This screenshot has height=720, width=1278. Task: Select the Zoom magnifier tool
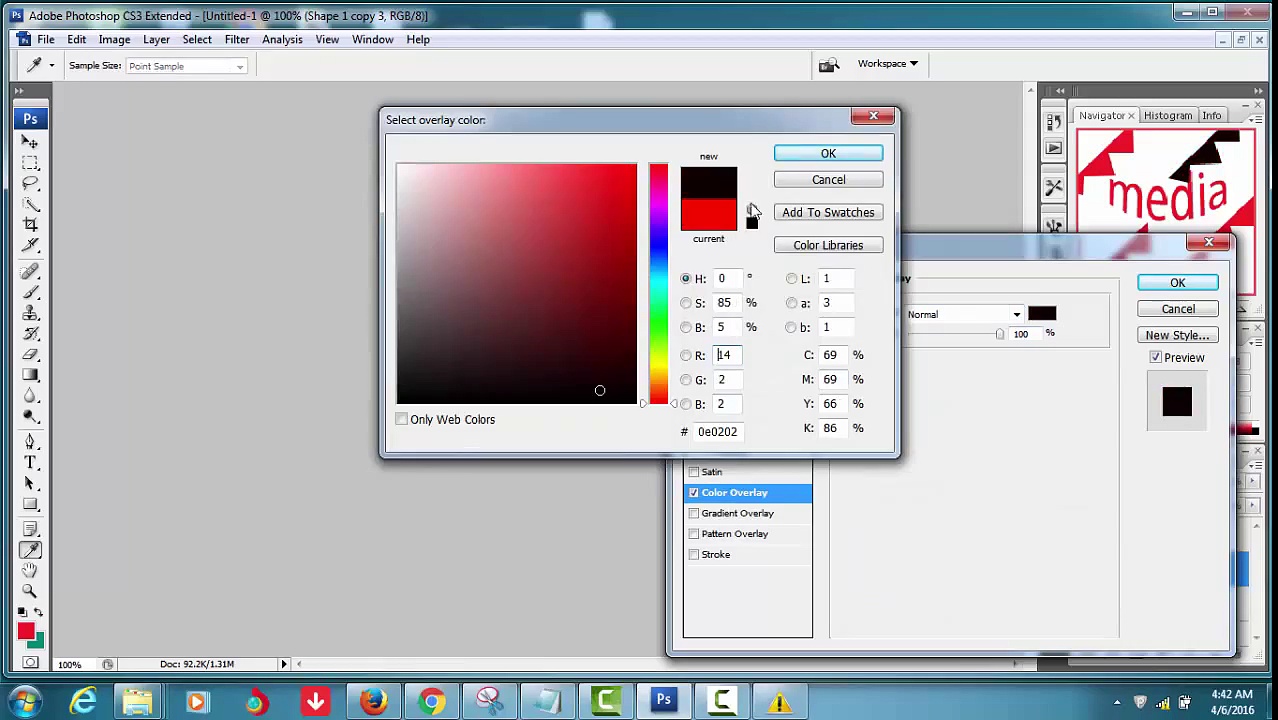point(30,591)
